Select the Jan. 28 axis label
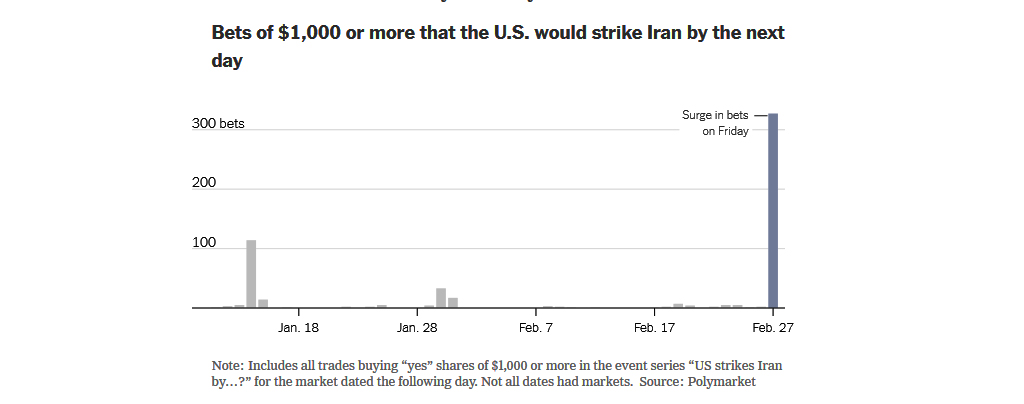Viewport: 1024px width, 404px height. (417, 328)
